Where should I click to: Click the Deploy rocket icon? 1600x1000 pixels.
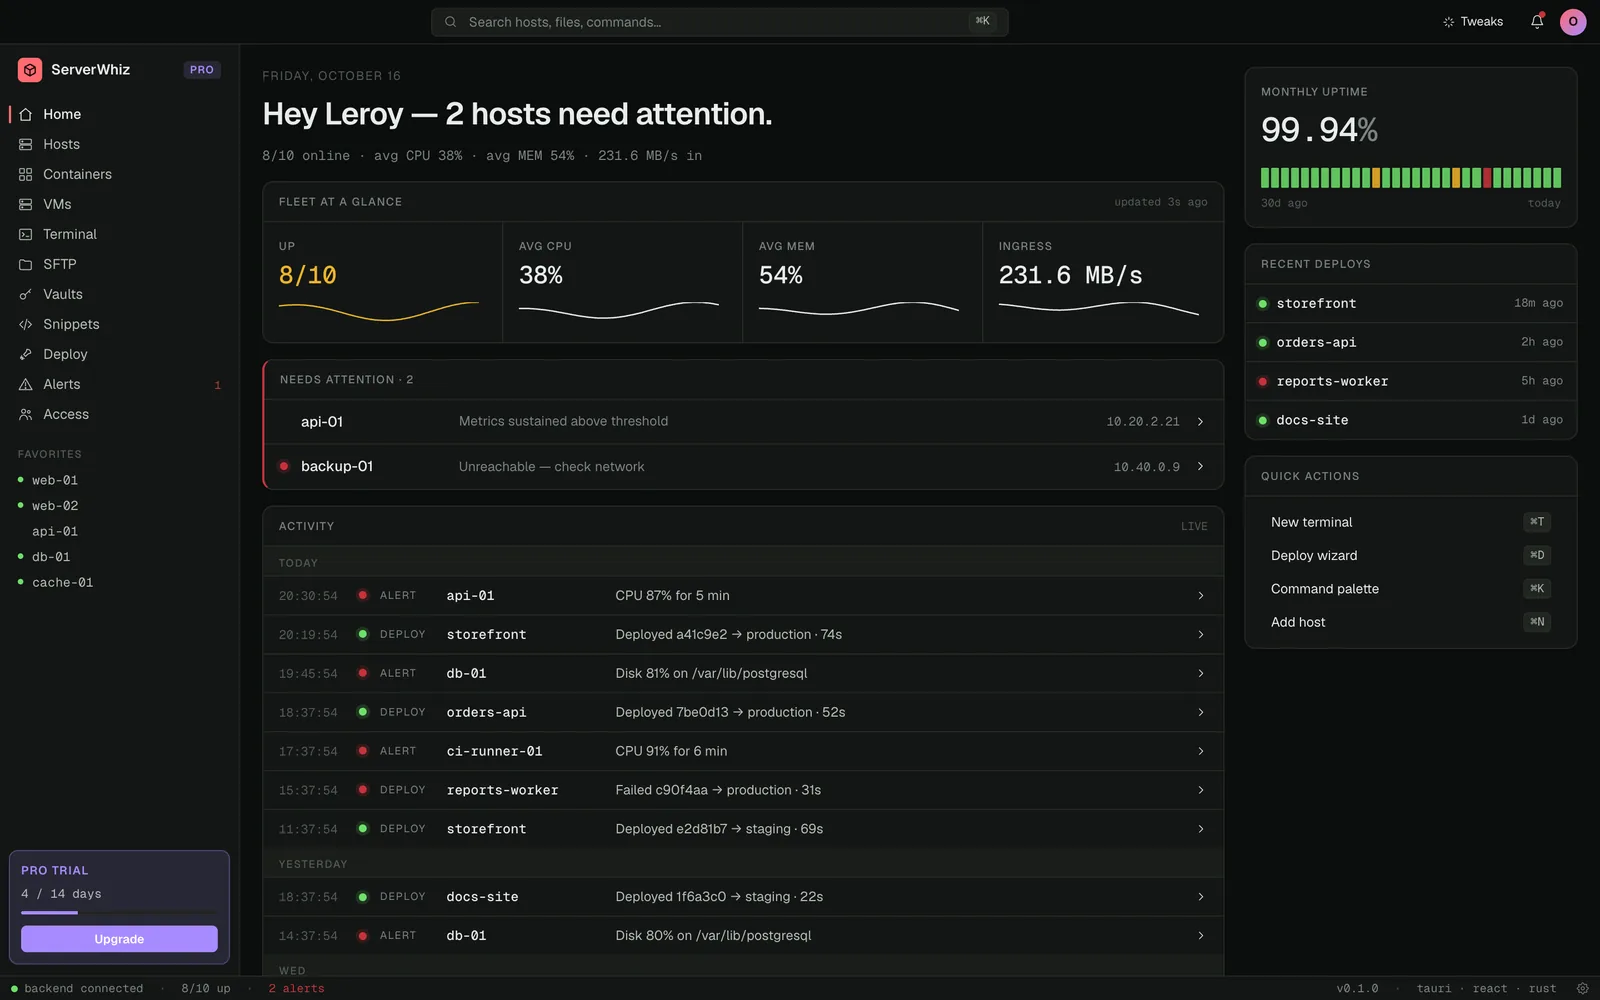point(26,354)
